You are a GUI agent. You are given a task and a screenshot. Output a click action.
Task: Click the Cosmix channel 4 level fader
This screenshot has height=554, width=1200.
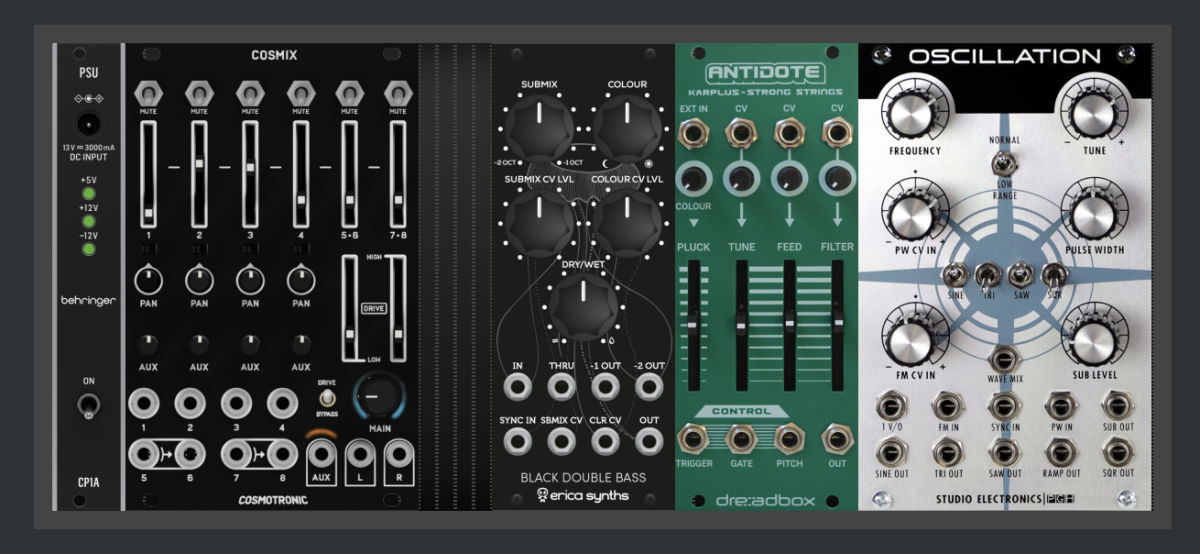click(x=300, y=174)
